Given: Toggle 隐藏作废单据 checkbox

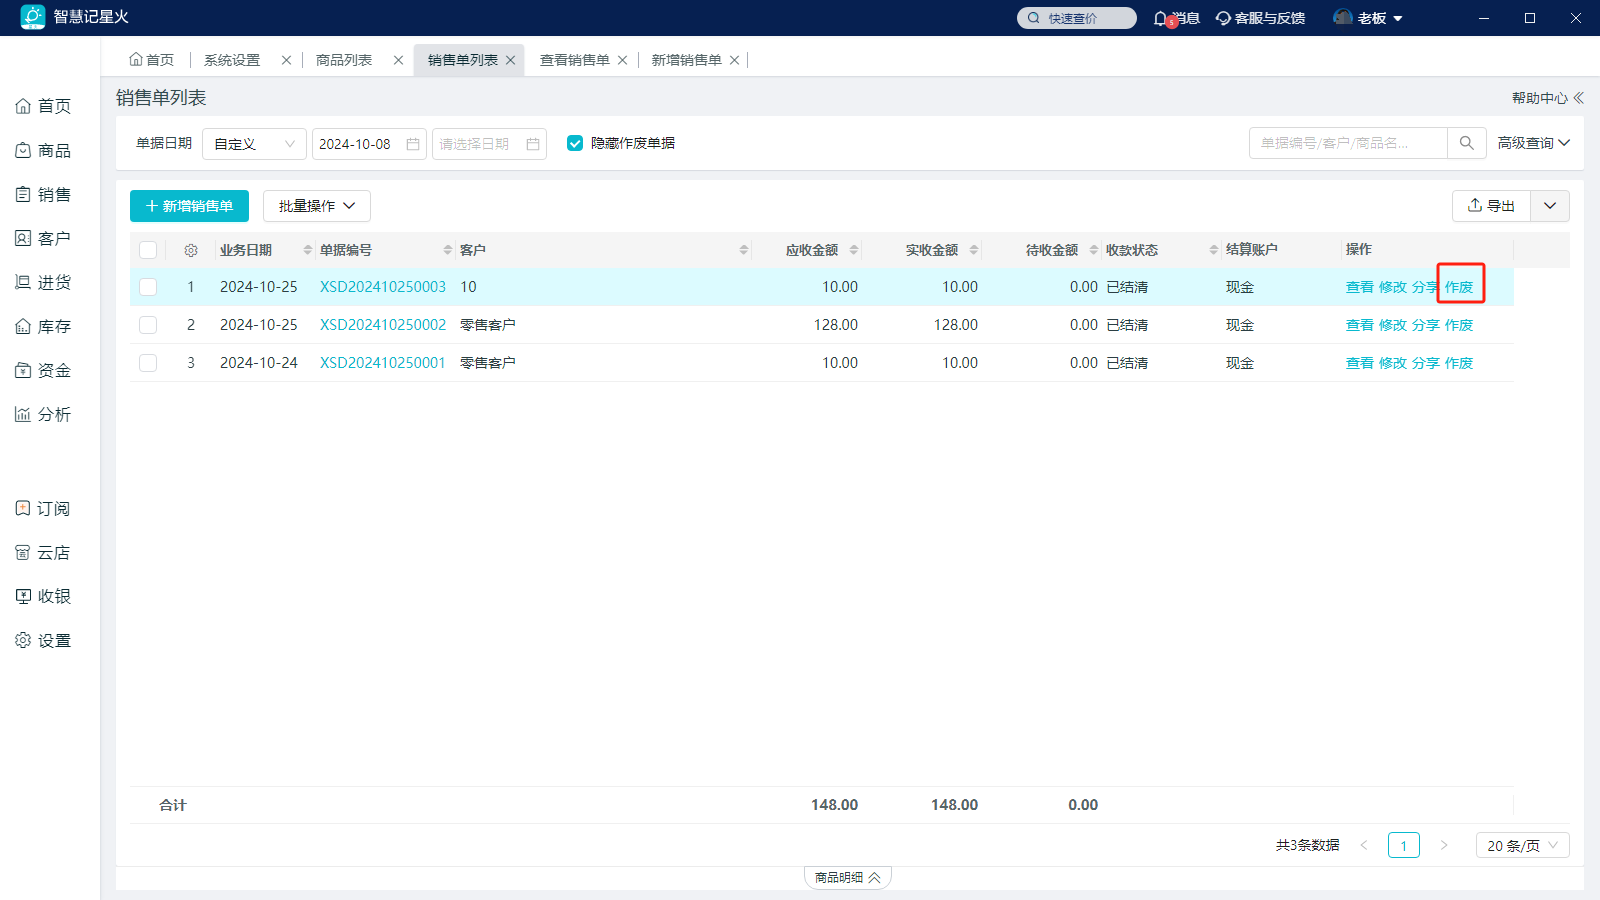Looking at the screenshot, I should 575,143.
